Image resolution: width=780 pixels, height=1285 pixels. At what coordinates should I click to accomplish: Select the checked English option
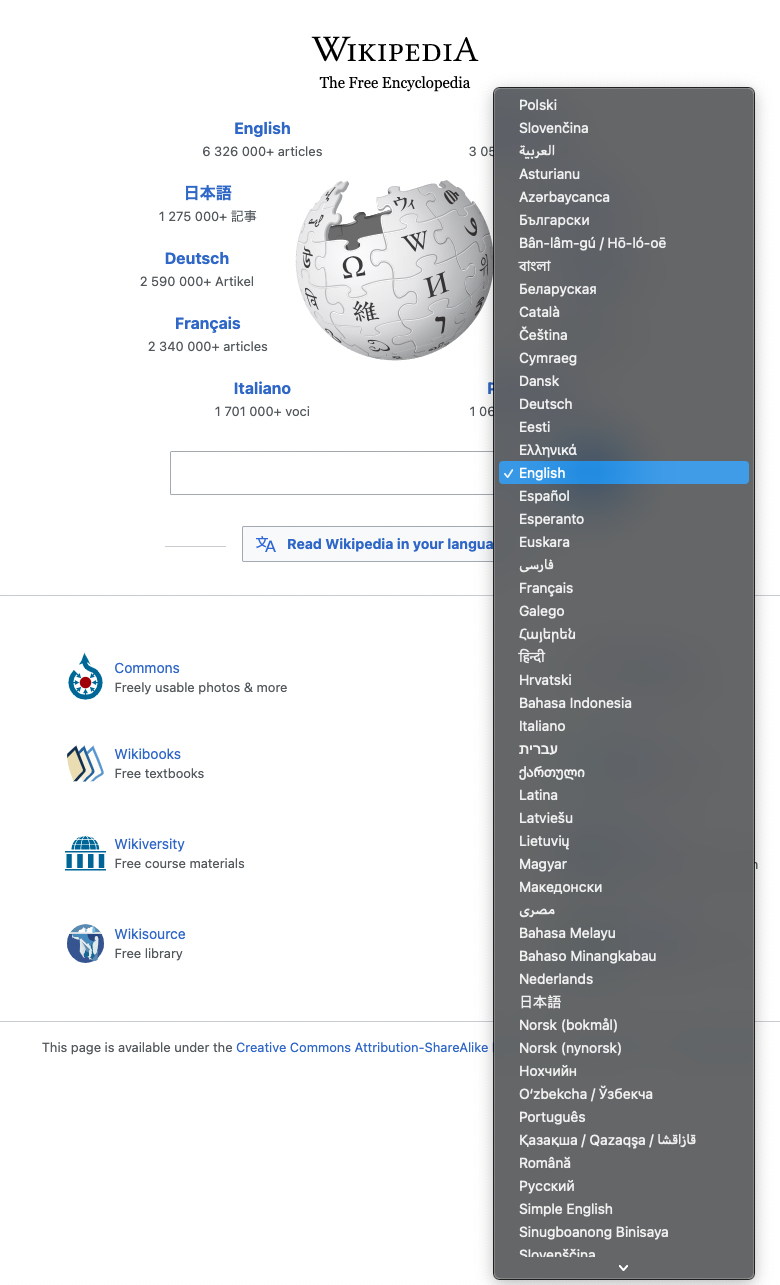[624, 473]
